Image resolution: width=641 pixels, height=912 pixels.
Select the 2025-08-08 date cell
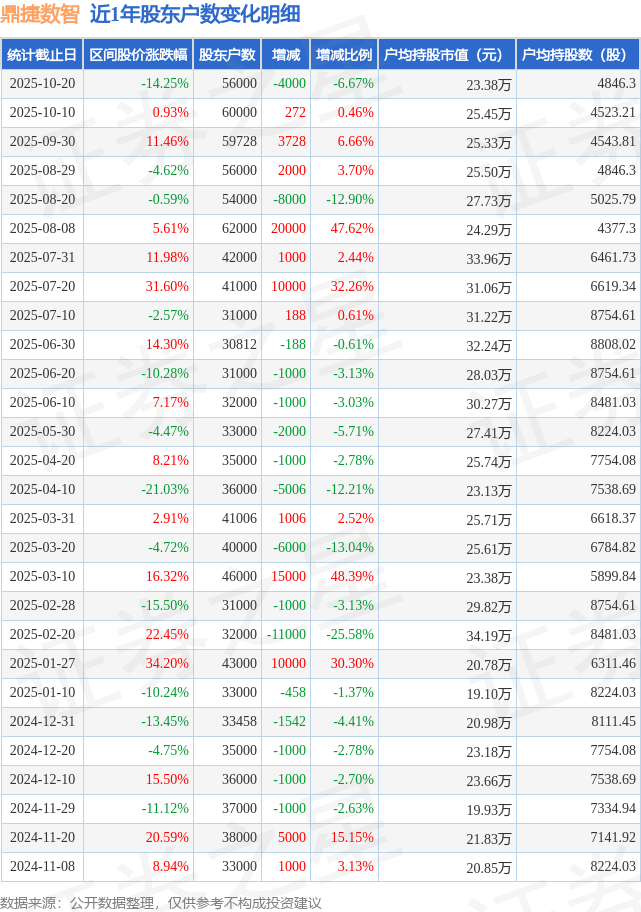[x=41, y=229]
